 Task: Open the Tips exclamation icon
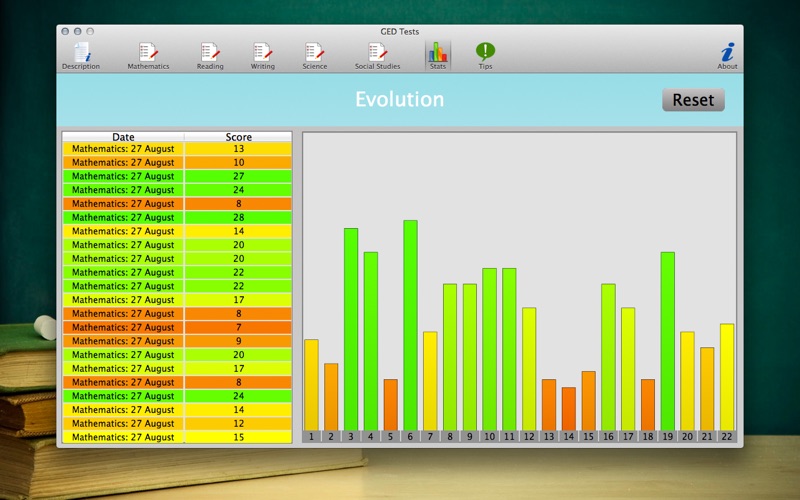pos(485,56)
